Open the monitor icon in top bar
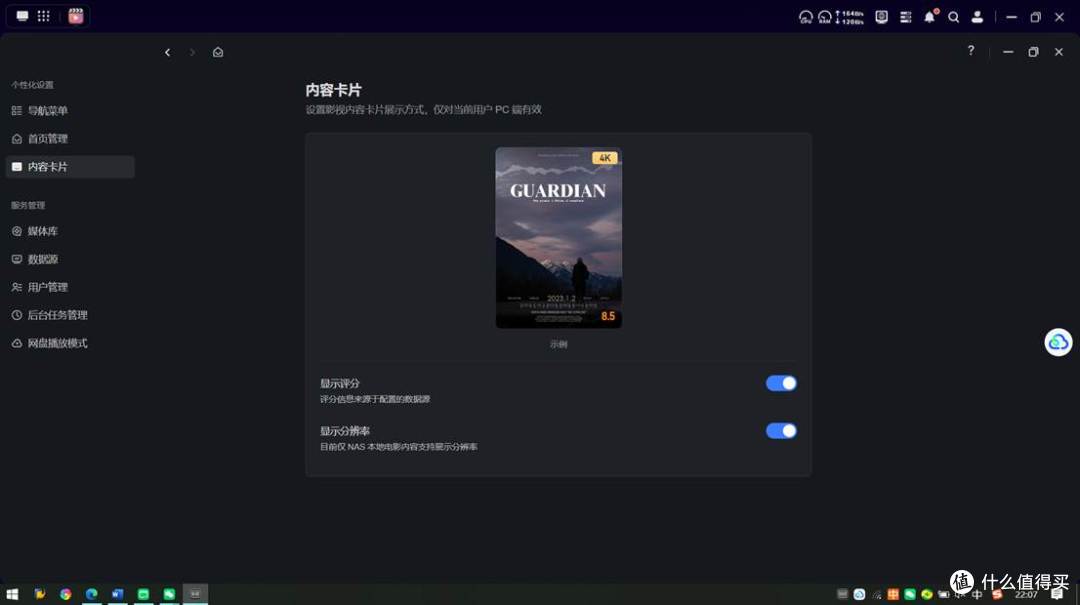 (x=882, y=17)
